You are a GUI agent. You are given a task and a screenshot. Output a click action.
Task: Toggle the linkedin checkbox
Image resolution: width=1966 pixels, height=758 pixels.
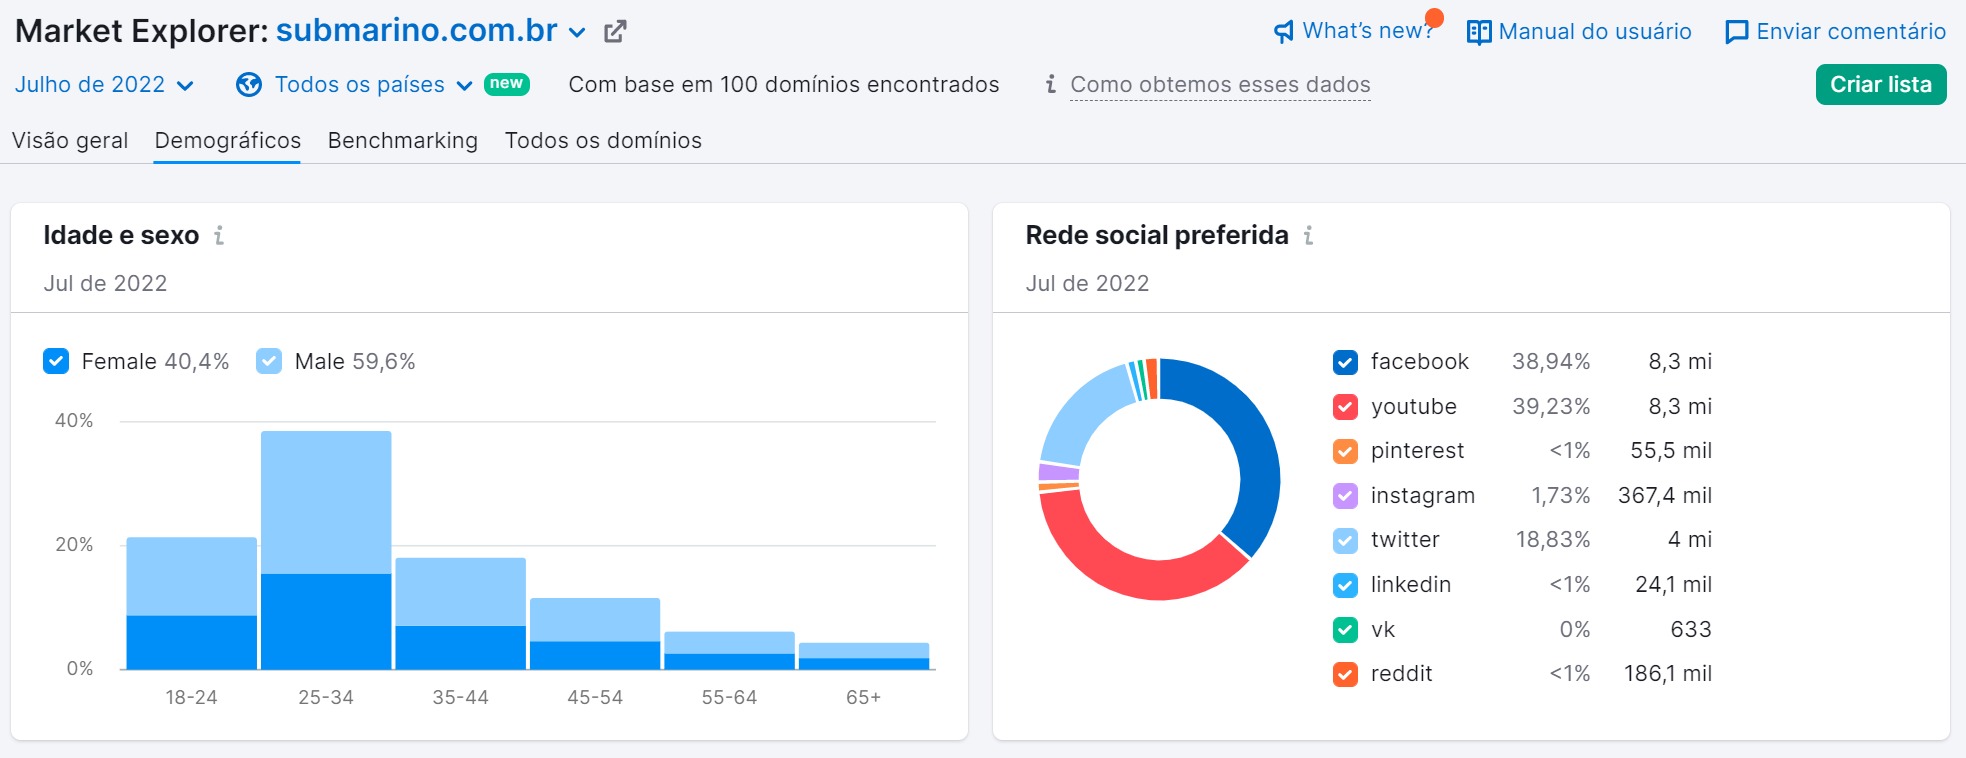[x=1345, y=585]
